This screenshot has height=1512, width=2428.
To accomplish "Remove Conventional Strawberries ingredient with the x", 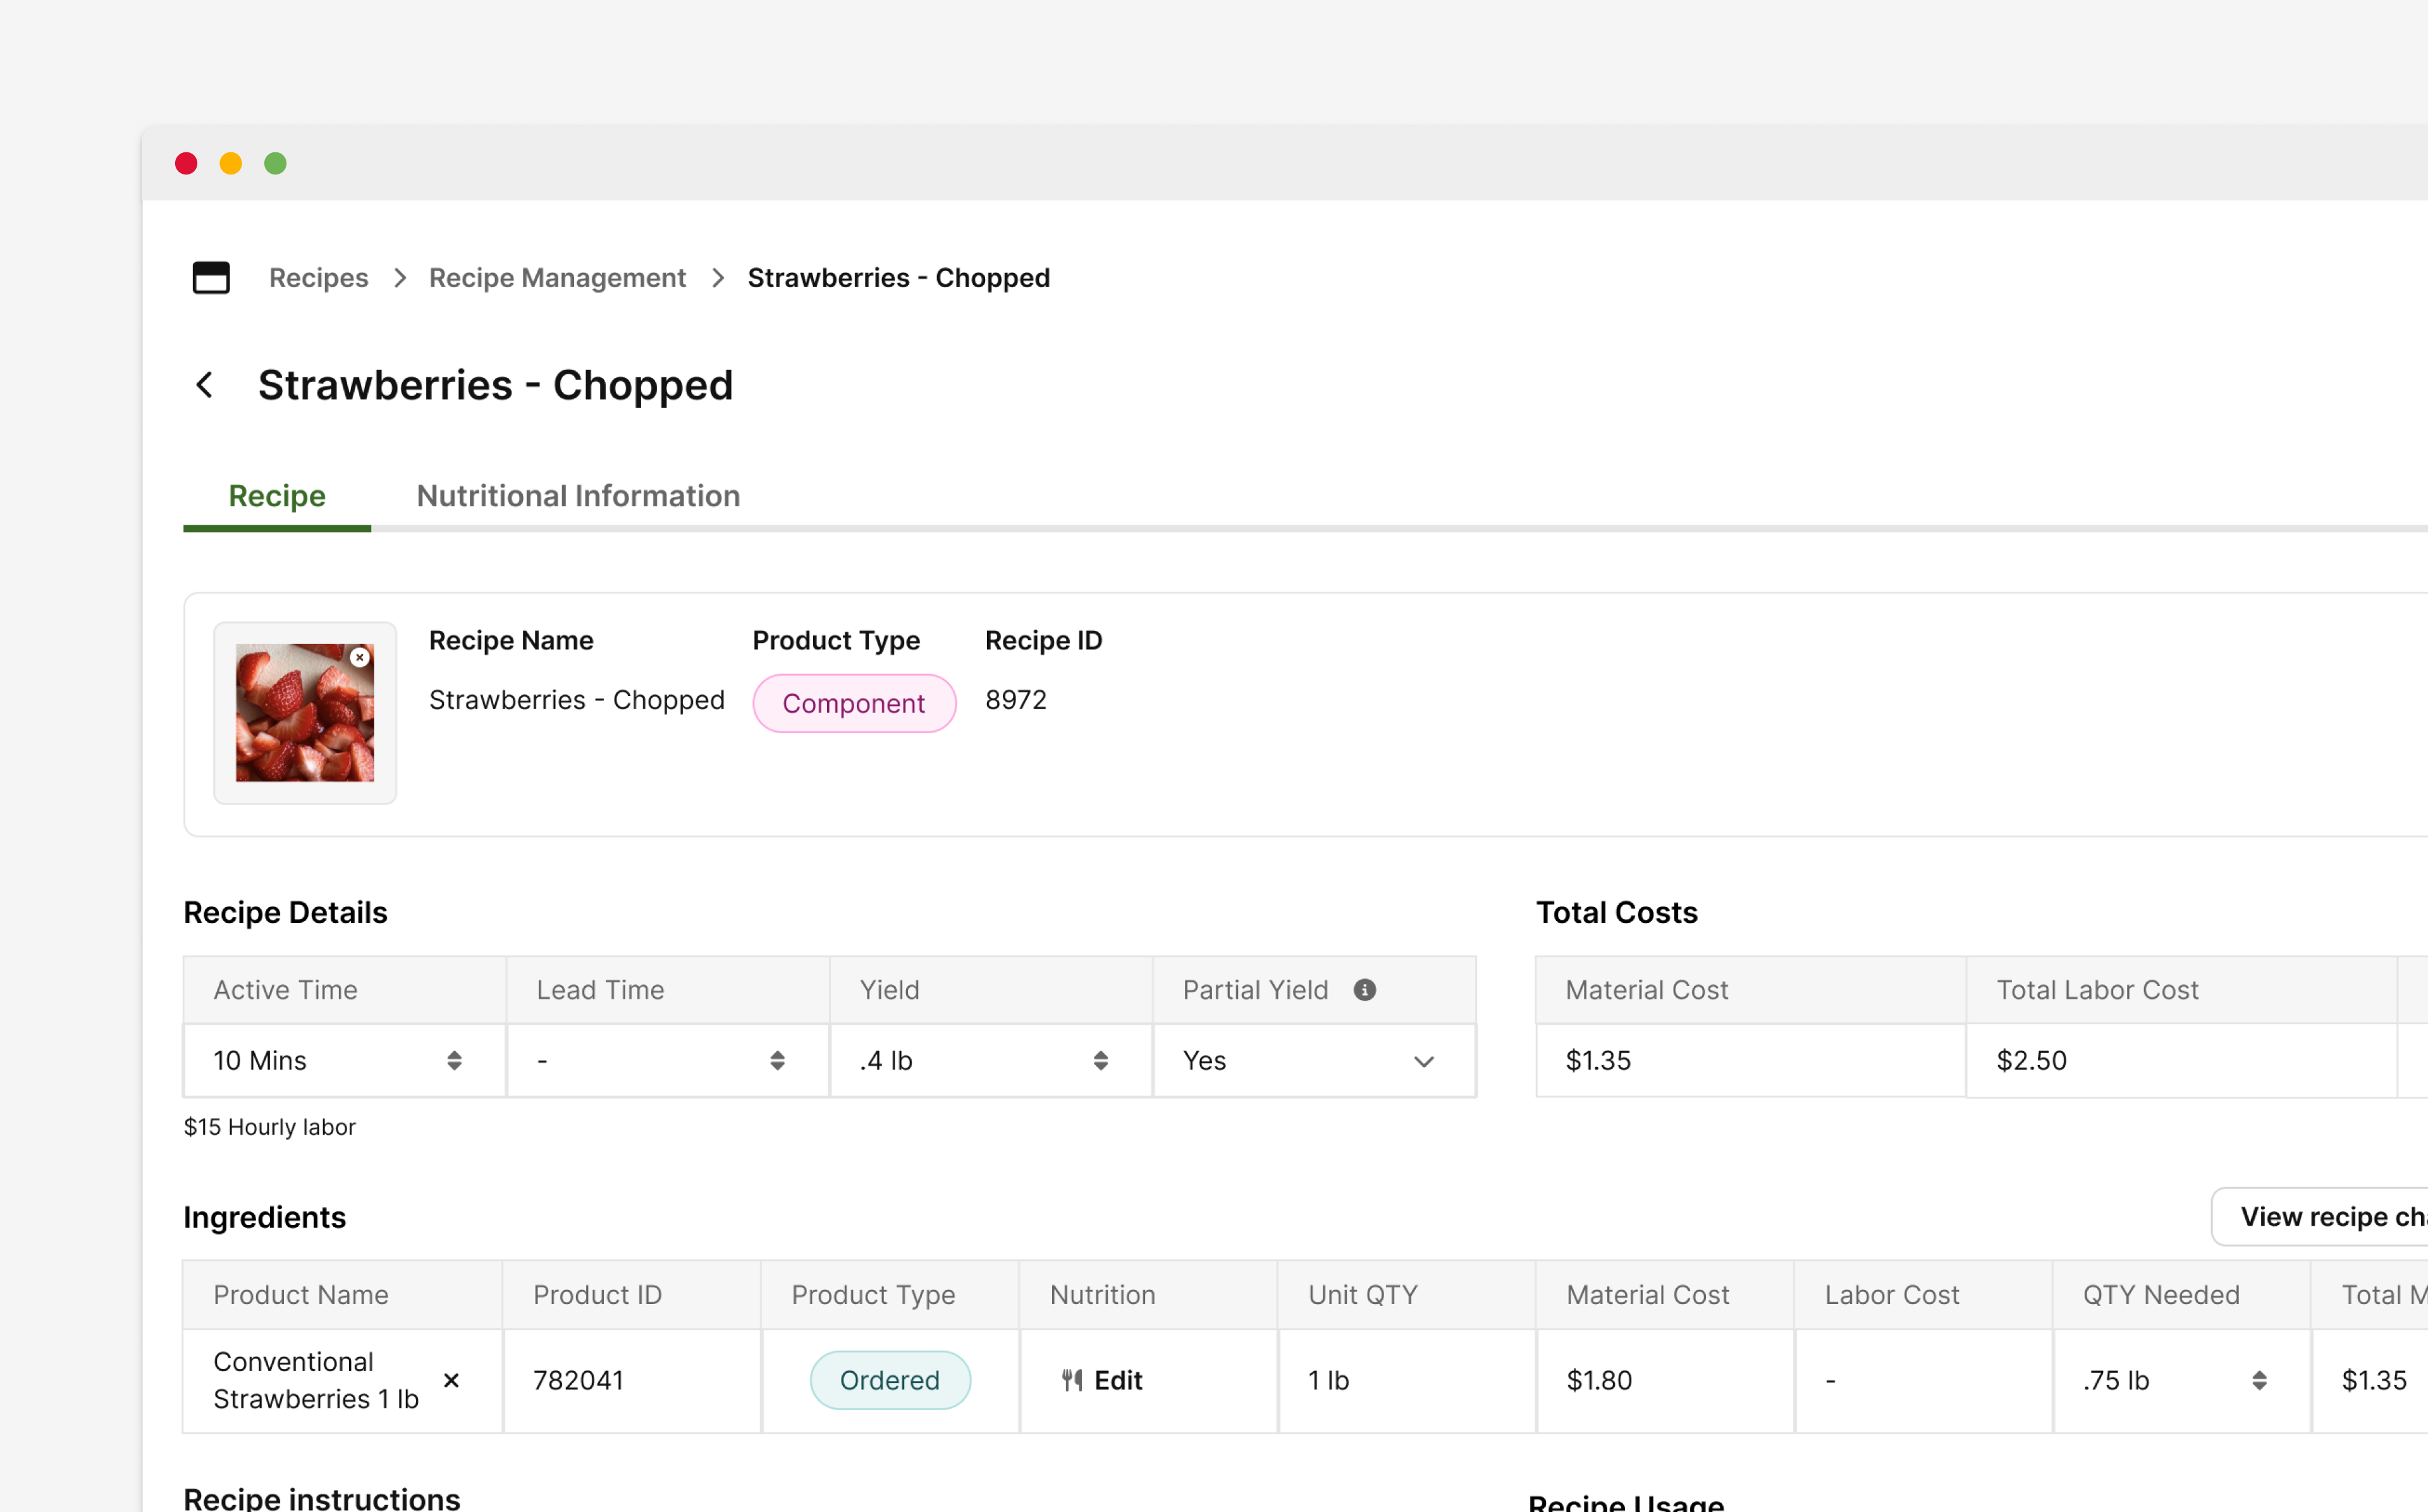I will coord(451,1380).
